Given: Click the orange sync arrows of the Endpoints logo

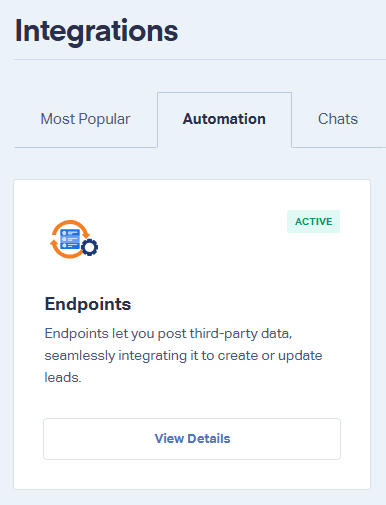Looking at the screenshot, I should point(70,239).
